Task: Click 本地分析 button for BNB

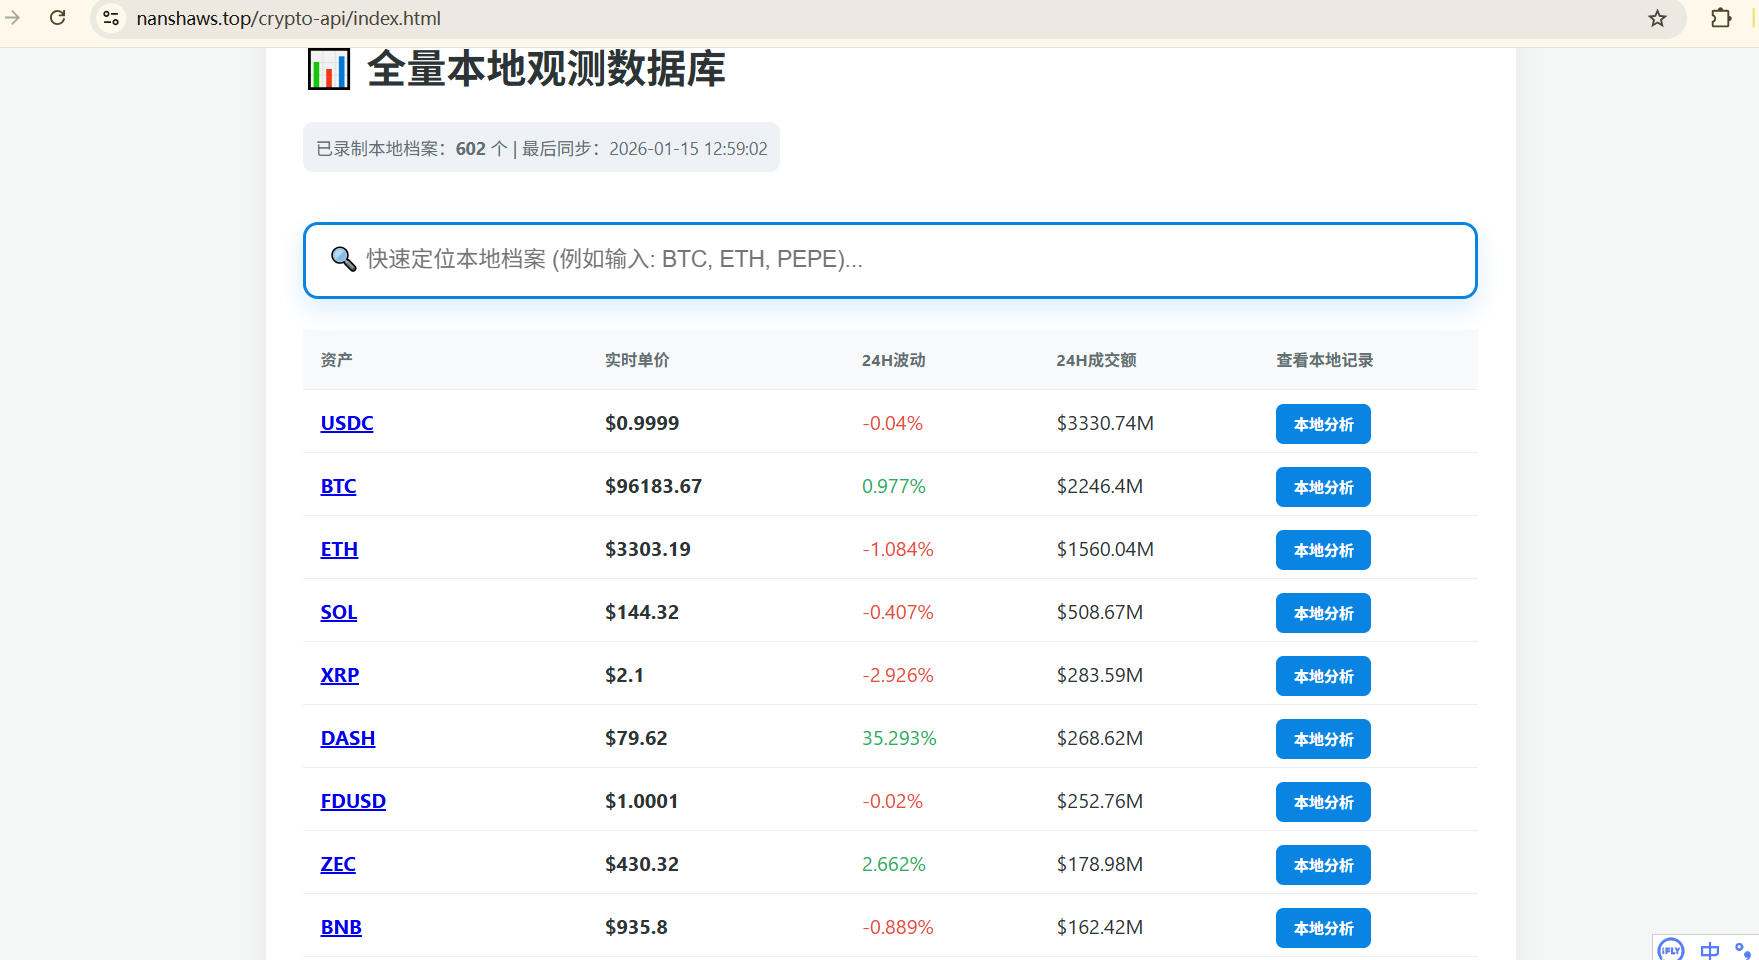Action: (1322, 928)
